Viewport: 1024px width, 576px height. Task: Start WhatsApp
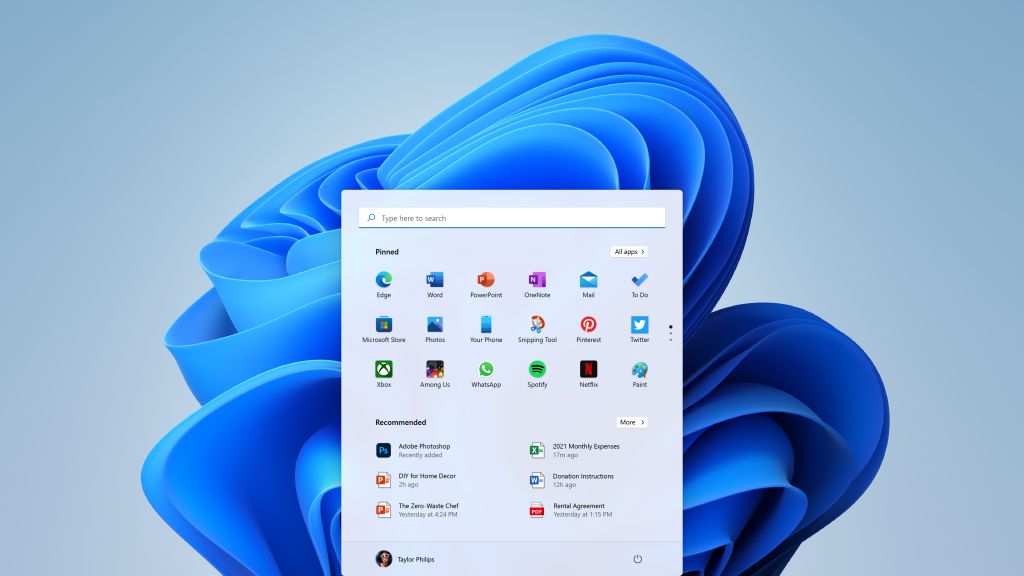(486, 369)
